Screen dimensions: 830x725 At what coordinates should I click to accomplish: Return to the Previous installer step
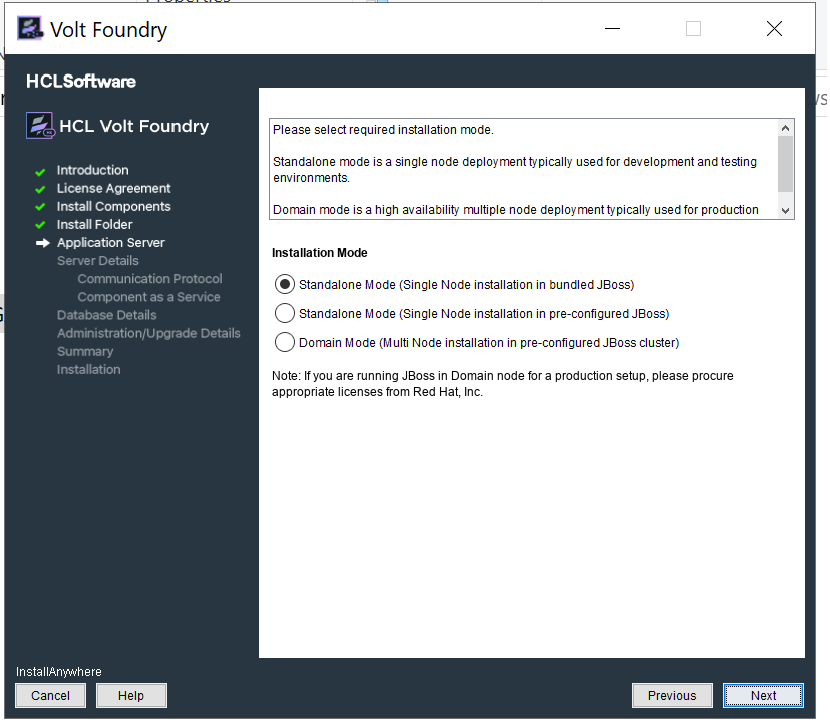tap(672, 695)
